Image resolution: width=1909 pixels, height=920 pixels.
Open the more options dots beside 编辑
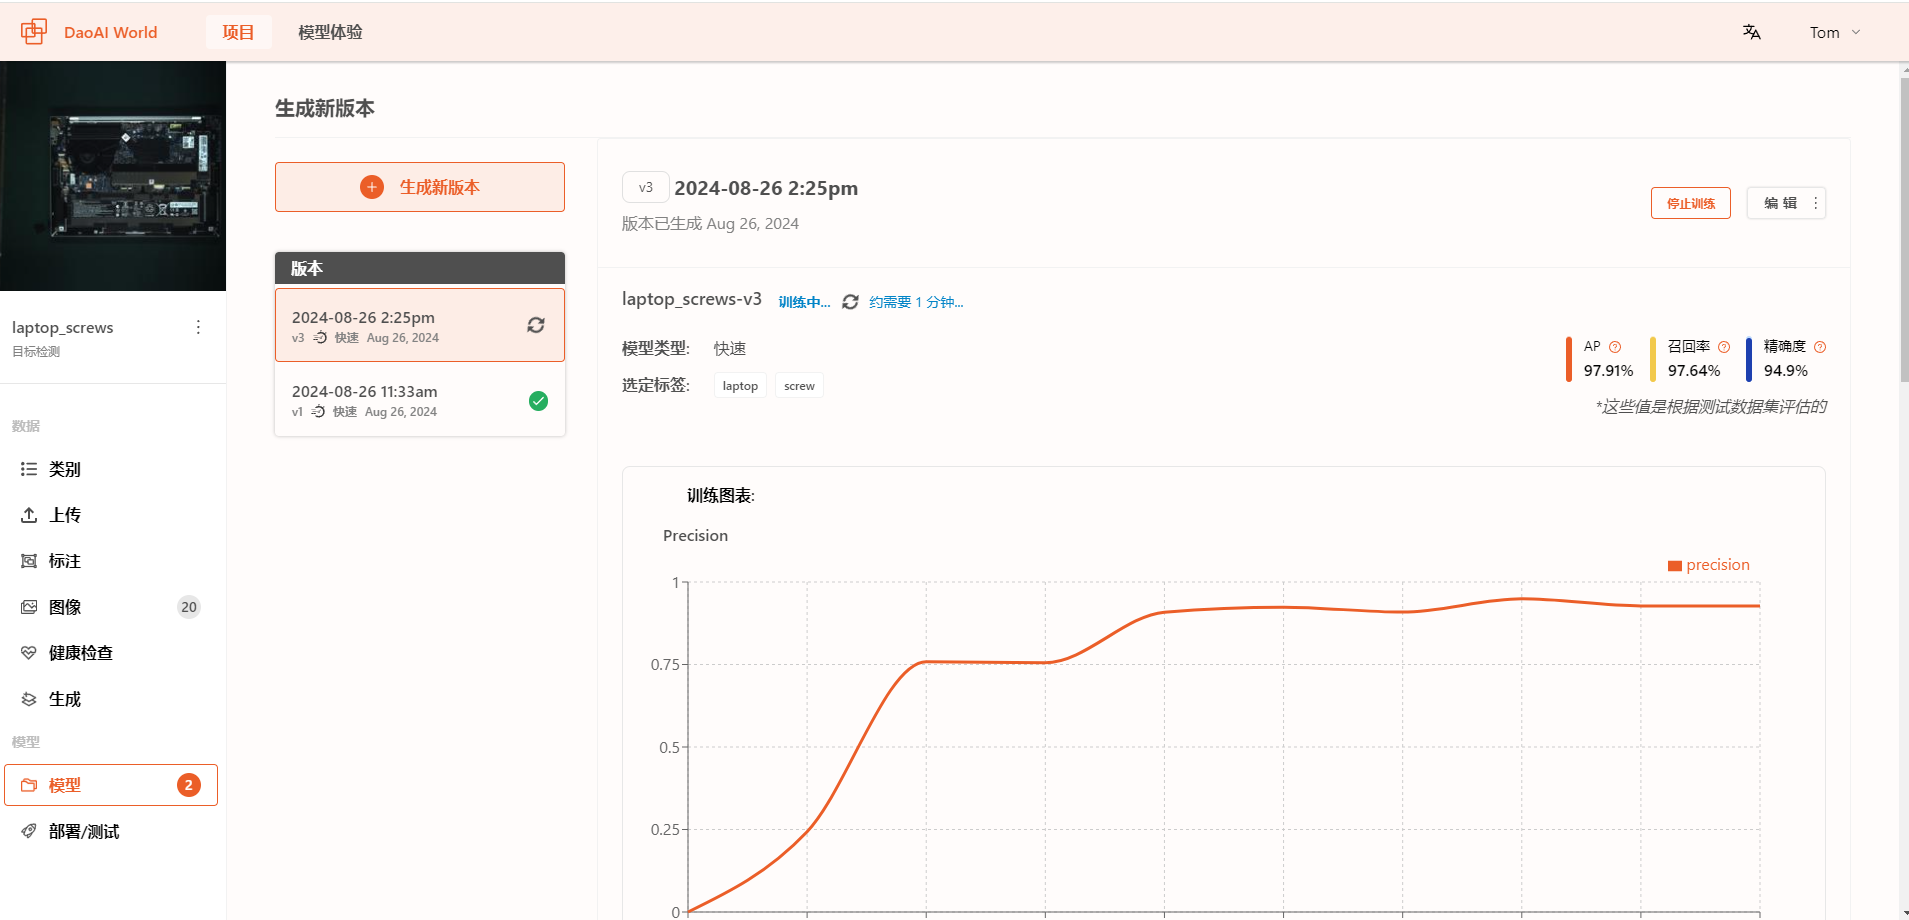[x=1816, y=203]
